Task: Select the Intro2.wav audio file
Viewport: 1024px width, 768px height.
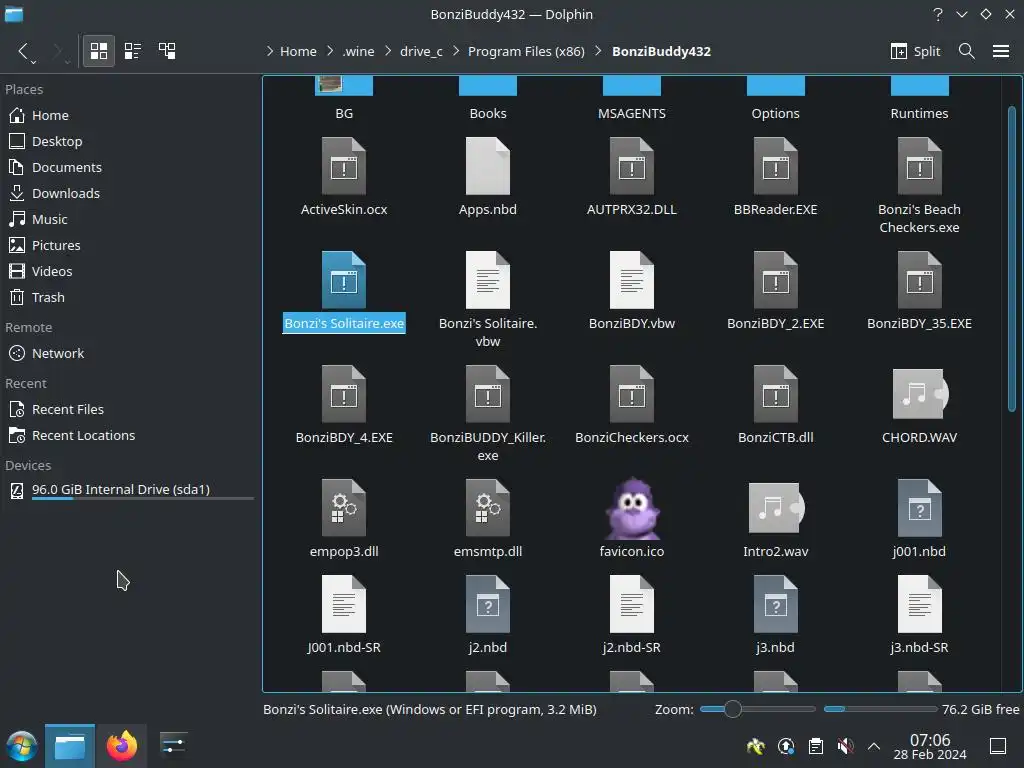Action: click(776, 519)
